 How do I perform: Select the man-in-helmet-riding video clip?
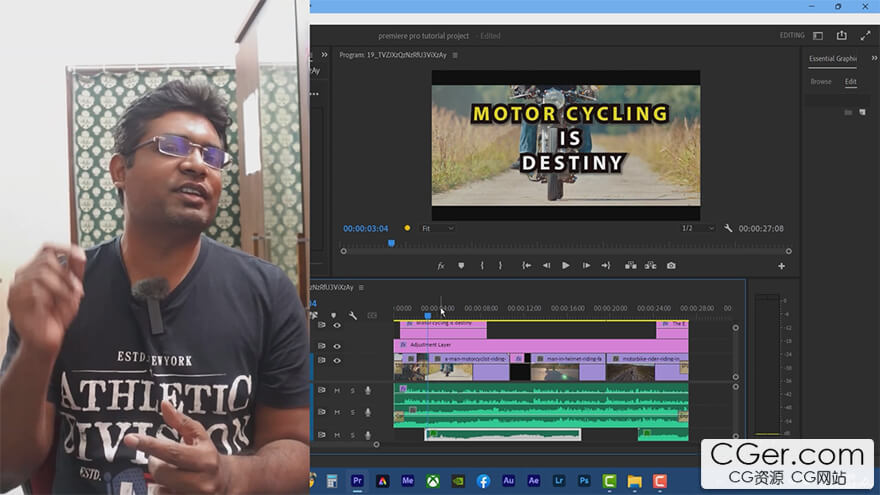pyautogui.click(x=568, y=366)
